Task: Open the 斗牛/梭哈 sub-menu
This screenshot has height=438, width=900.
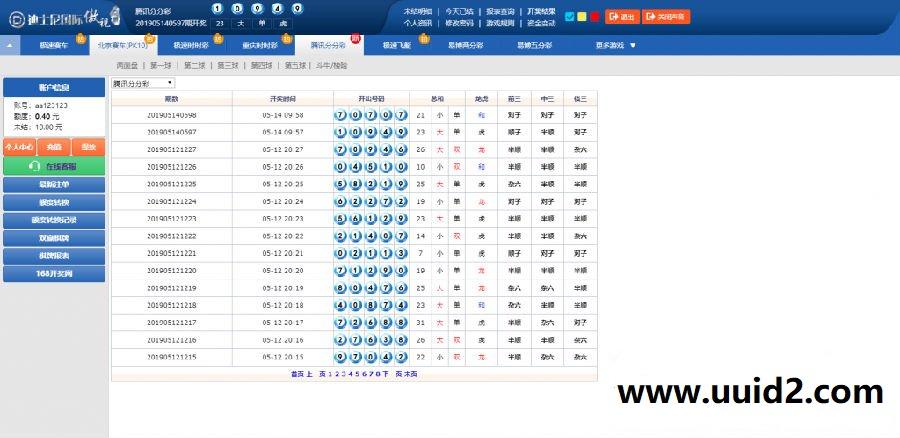Action: [331, 65]
